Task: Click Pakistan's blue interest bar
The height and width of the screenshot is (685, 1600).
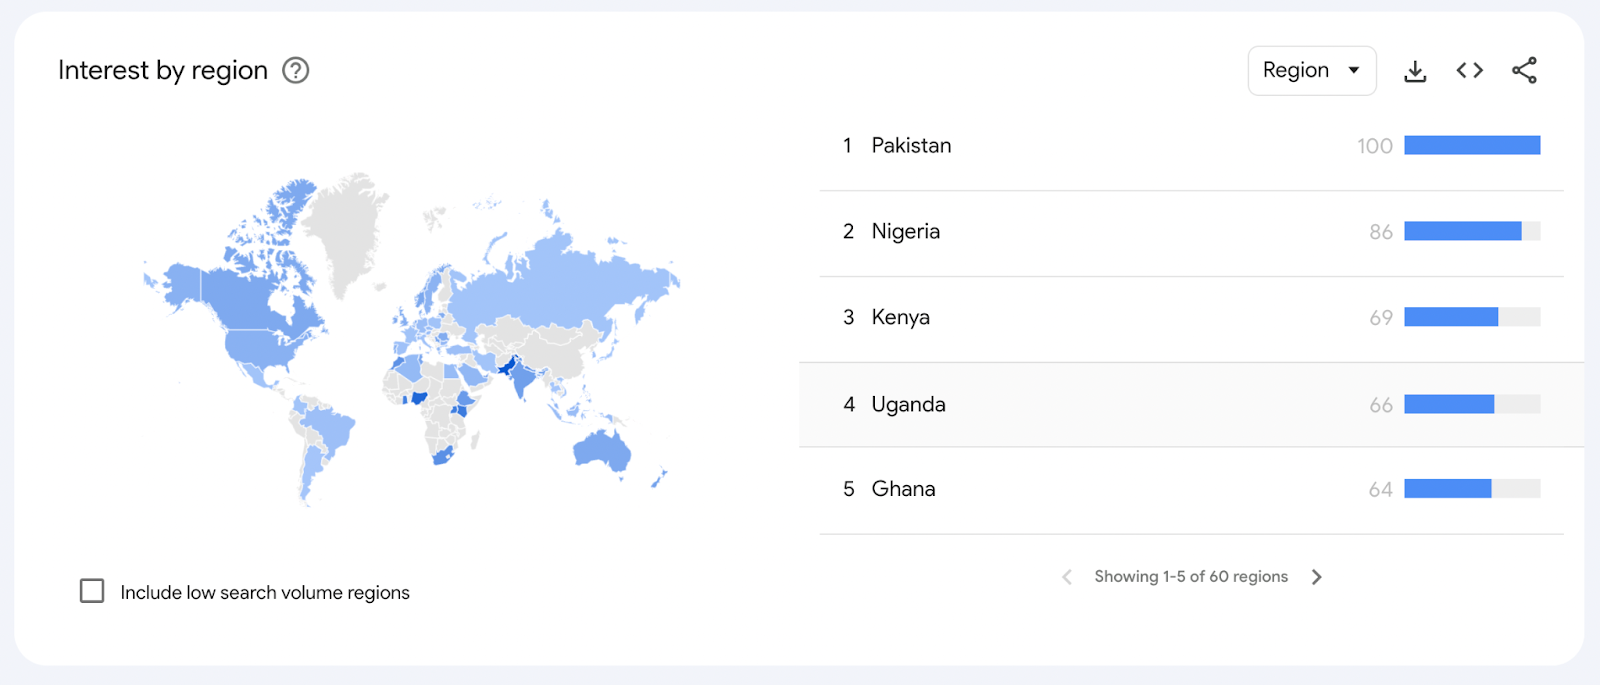Action: 1471,146
